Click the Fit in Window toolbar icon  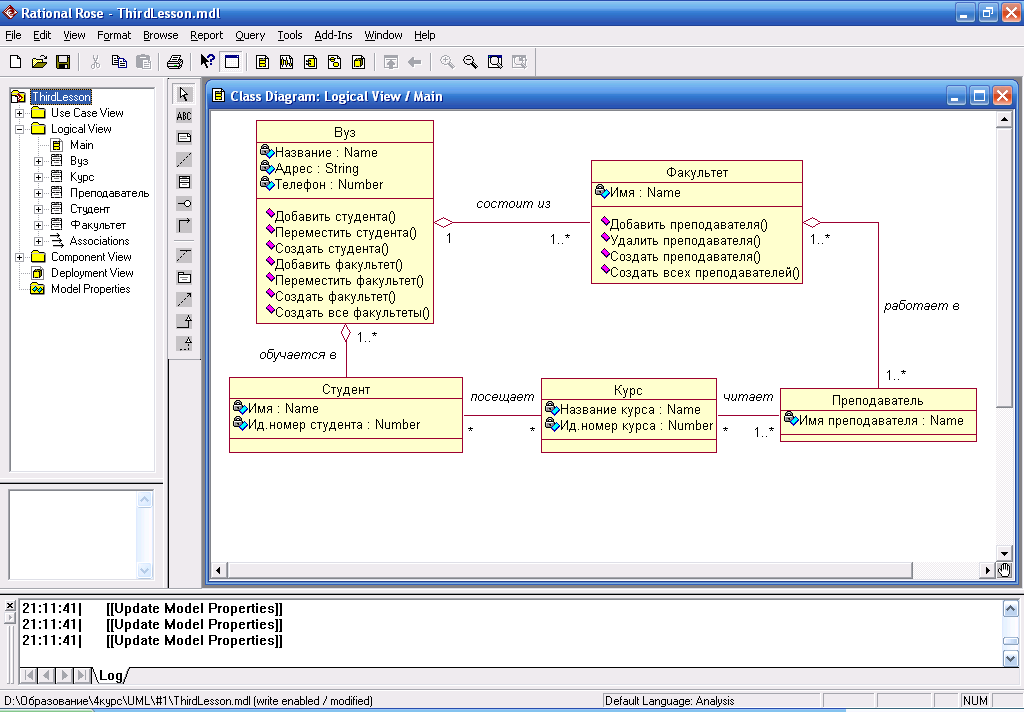pos(495,62)
